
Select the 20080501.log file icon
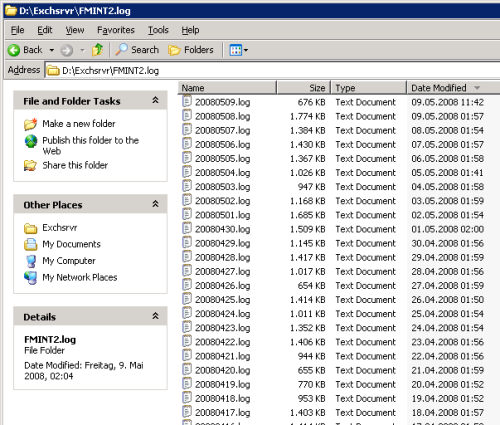click(x=187, y=214)
